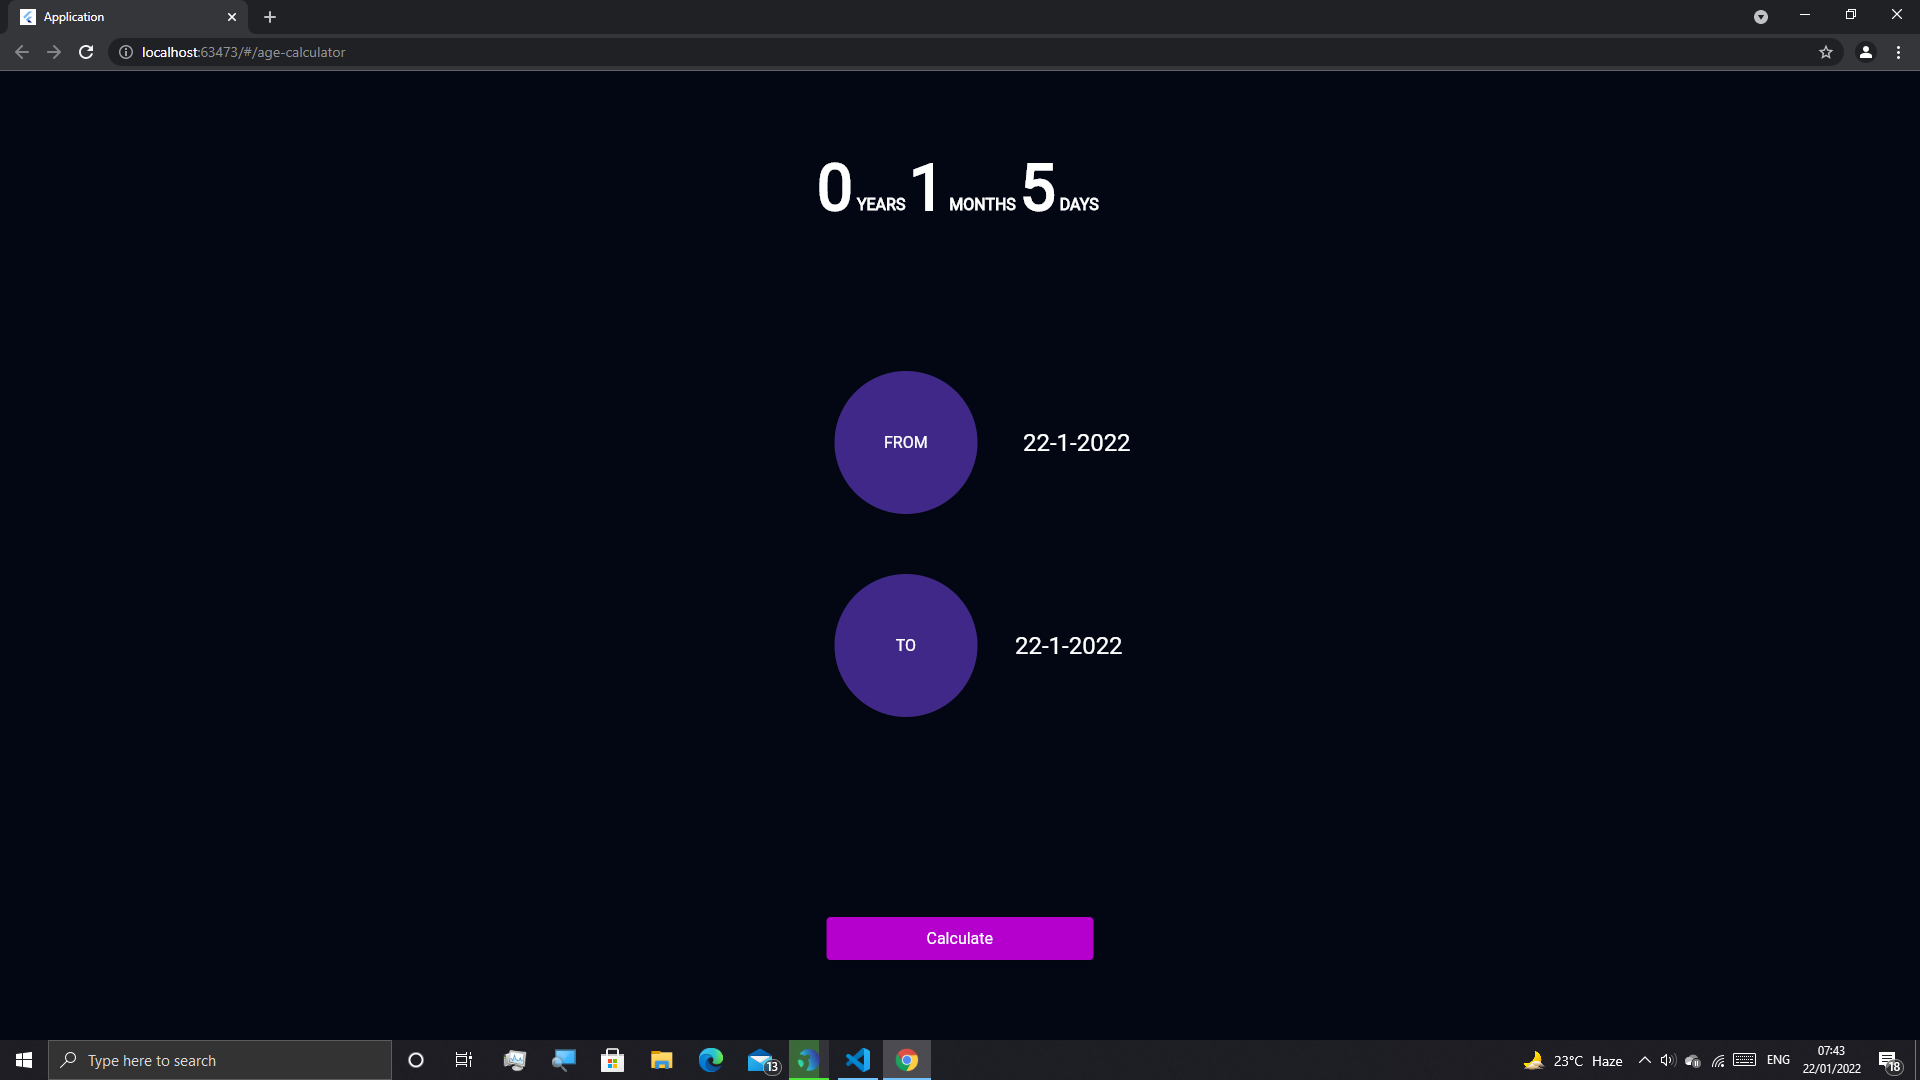The image size is (1920, 1080).
Task: Open the Chrome profile menu
Action: (1865, 52)
